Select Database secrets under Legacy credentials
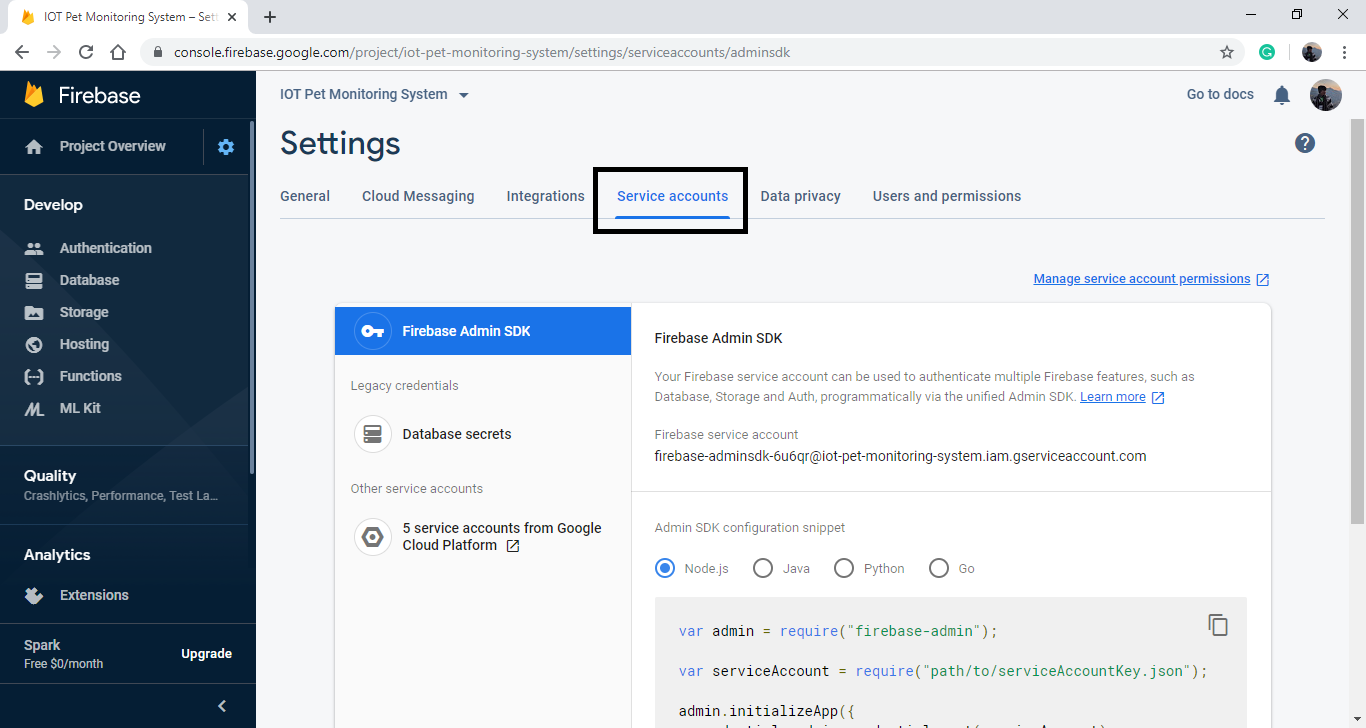Screen dimensions: 1366x728 (456, 433)
